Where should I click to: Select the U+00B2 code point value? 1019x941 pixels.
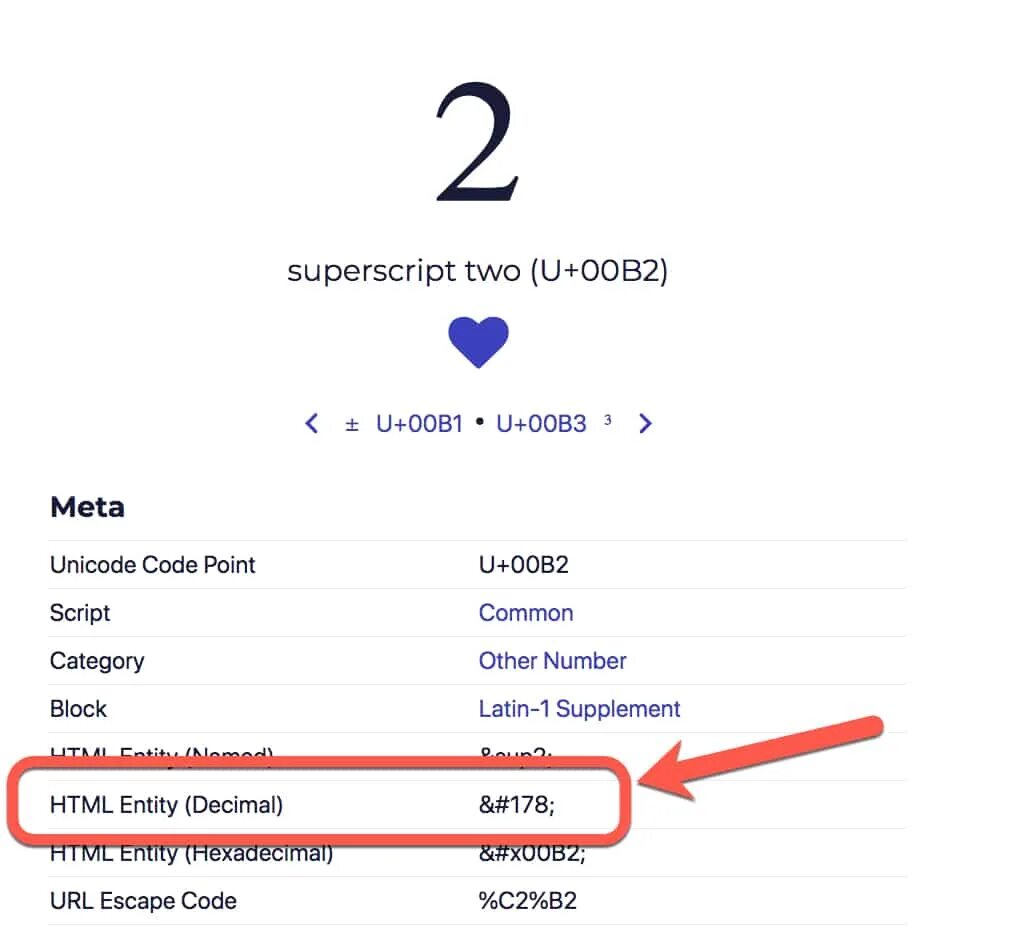(524, 565)
